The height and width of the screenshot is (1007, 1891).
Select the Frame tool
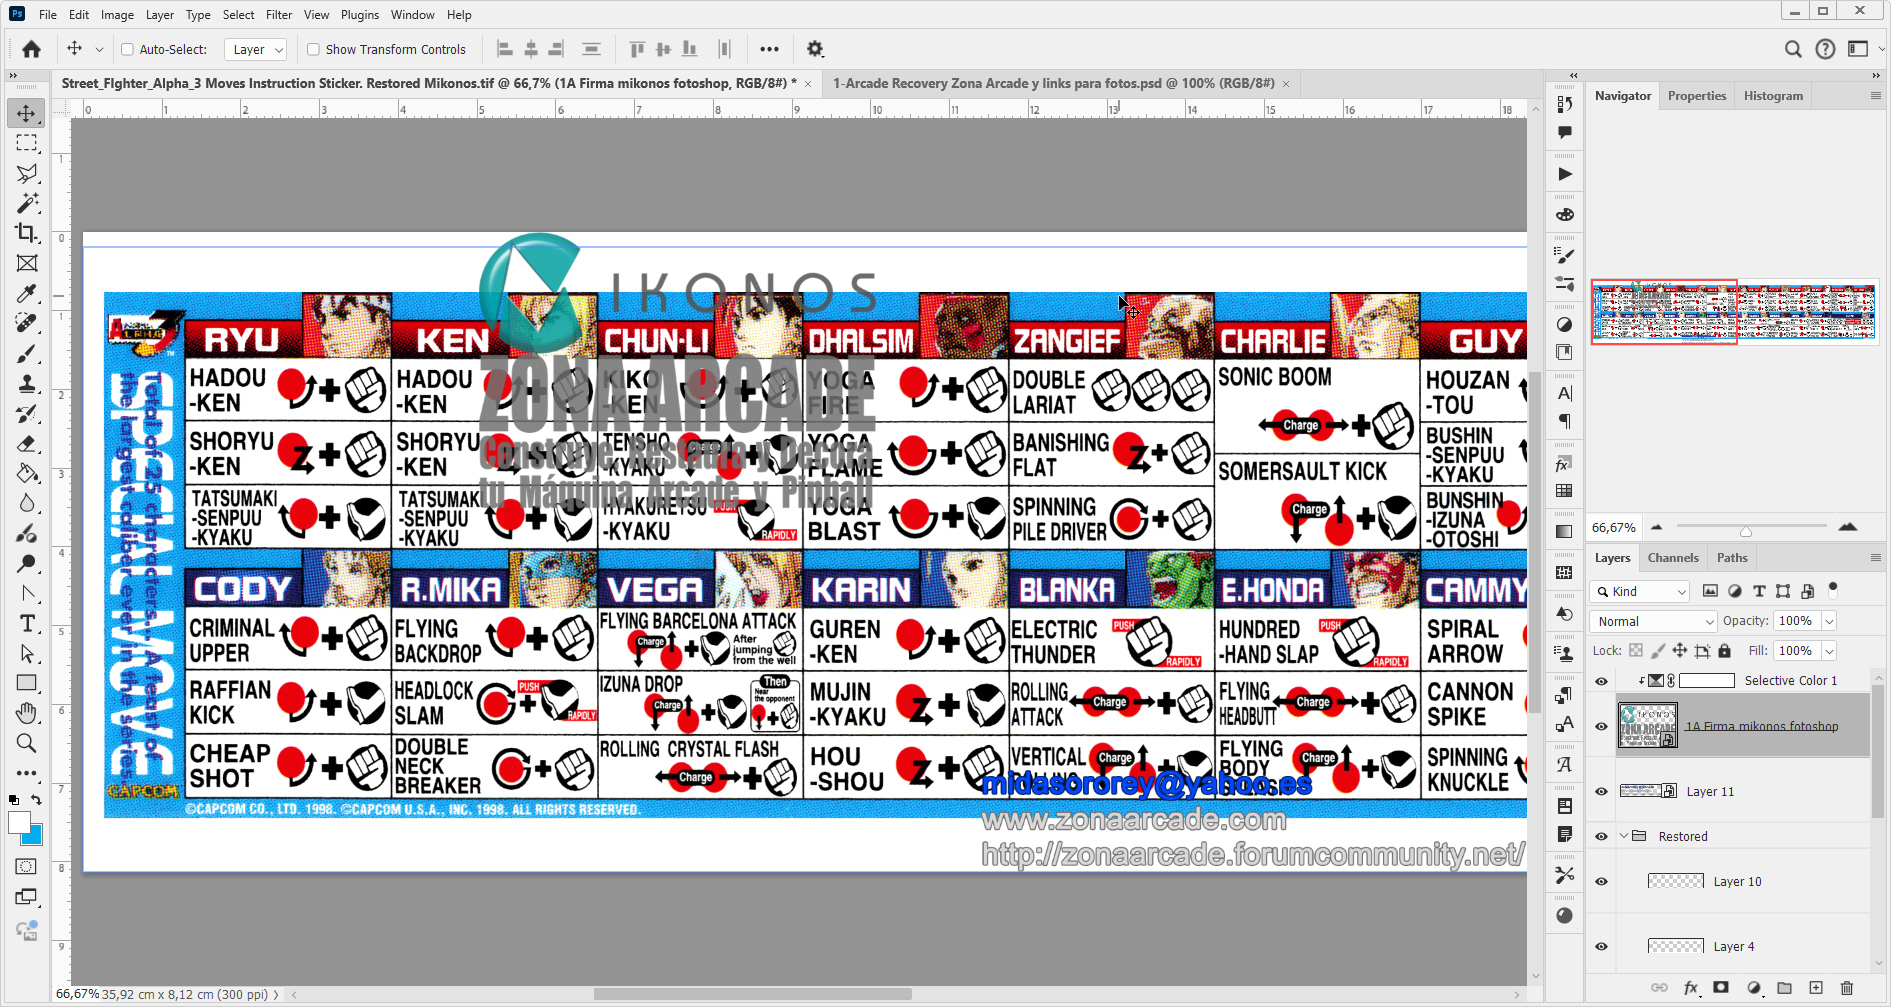click(x=27, y=263)
